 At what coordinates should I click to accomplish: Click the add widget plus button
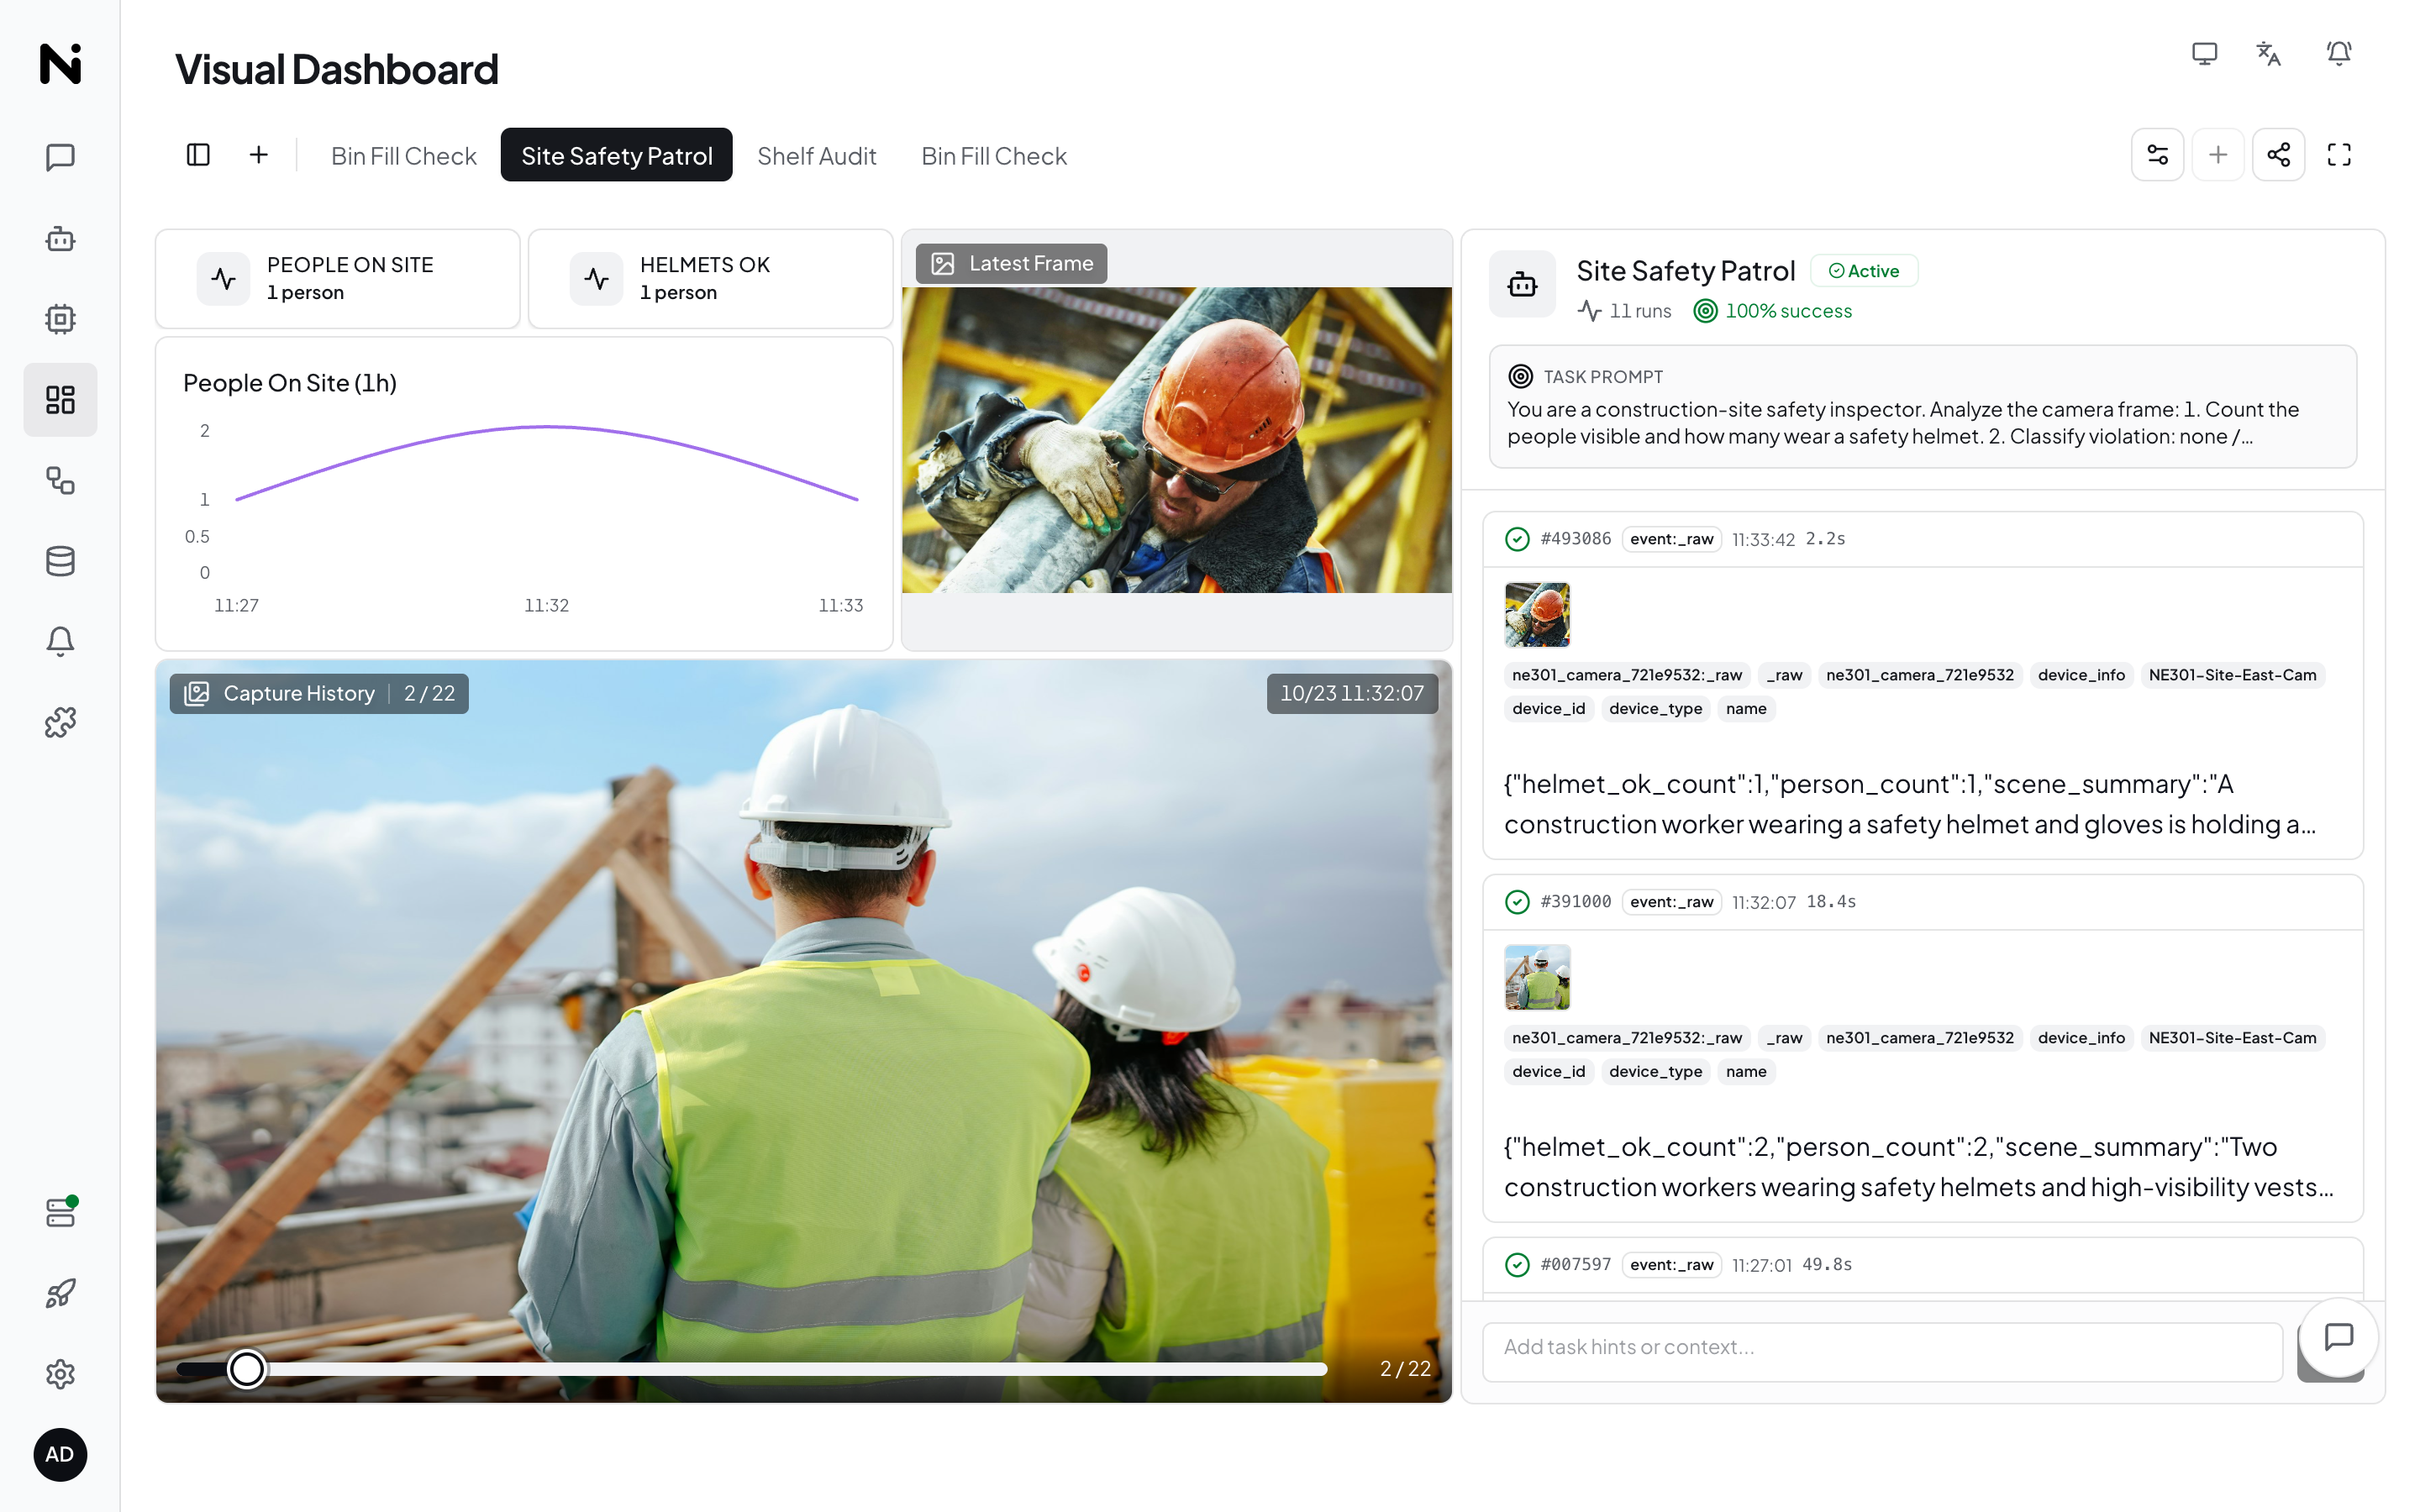pos(2217,154)
